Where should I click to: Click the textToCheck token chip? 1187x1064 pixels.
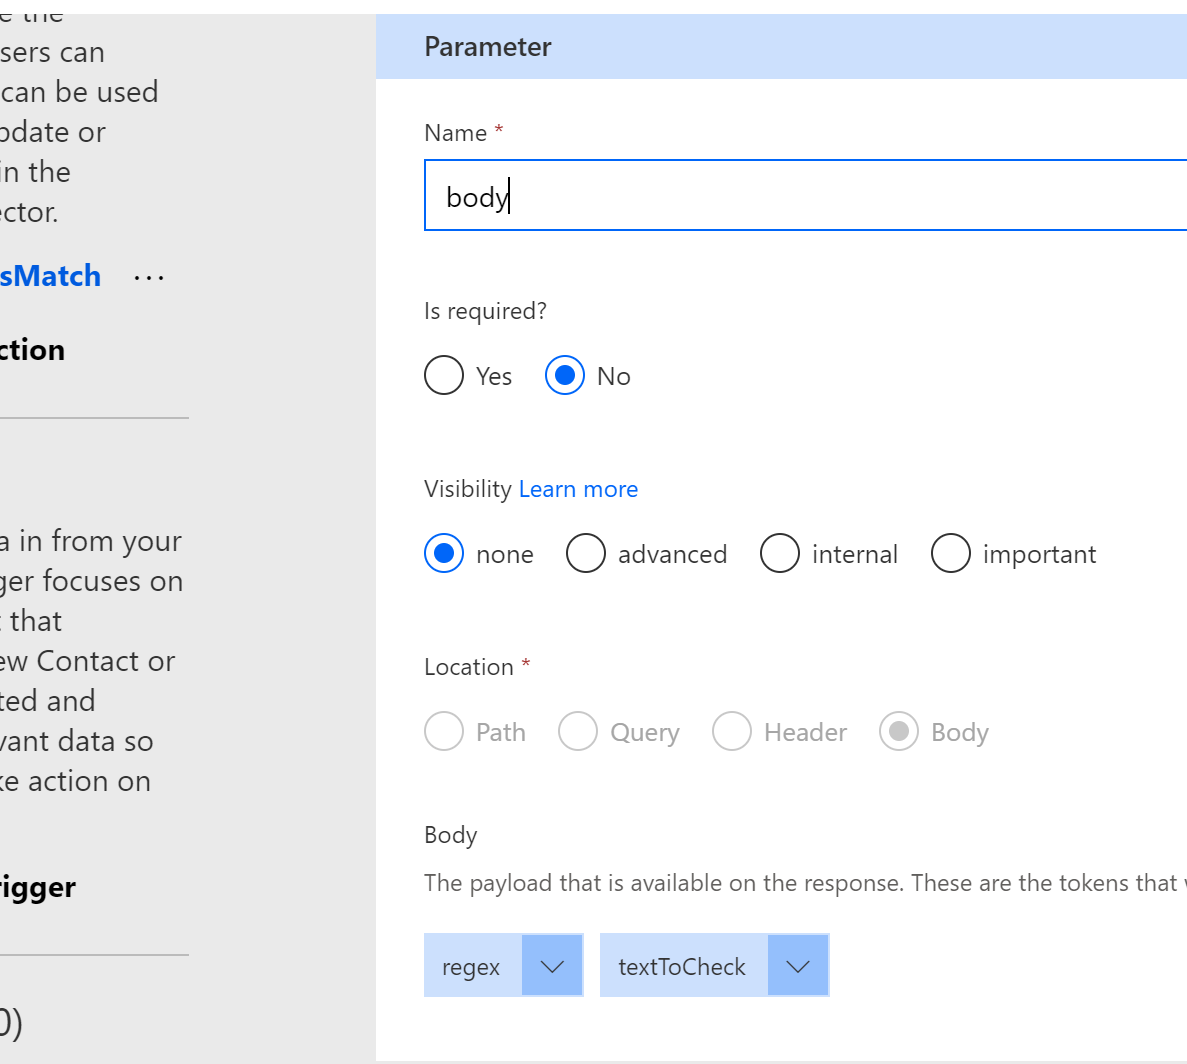(x=682, y=966)
